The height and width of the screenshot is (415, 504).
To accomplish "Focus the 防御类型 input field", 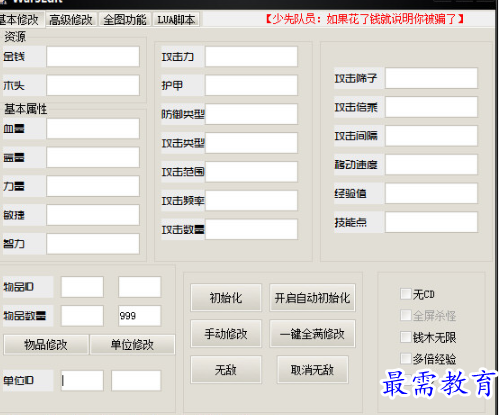I will tap(251, 114).
